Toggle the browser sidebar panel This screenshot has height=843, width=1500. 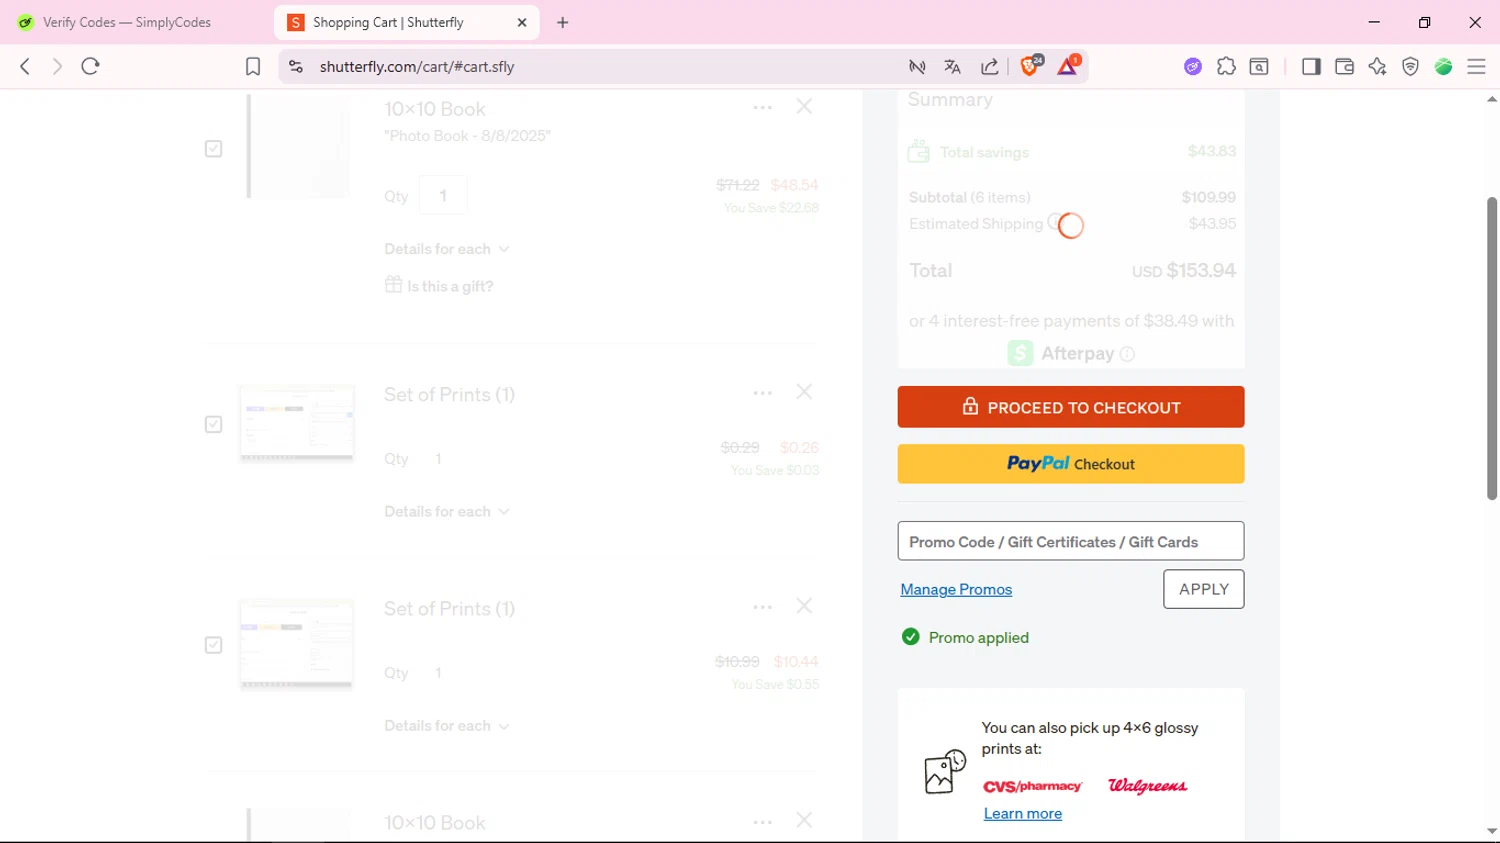coord(1311,67)
